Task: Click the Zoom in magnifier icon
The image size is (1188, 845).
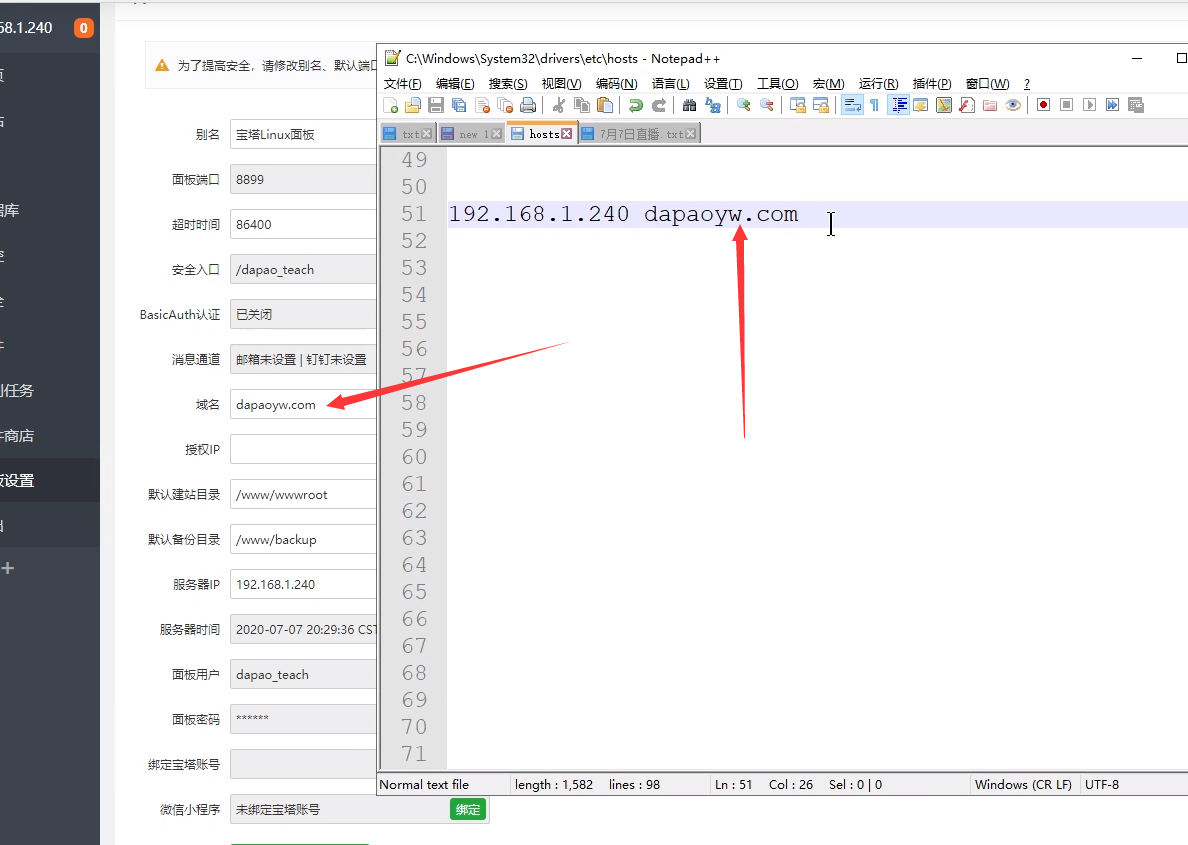Action: (743, 105)
